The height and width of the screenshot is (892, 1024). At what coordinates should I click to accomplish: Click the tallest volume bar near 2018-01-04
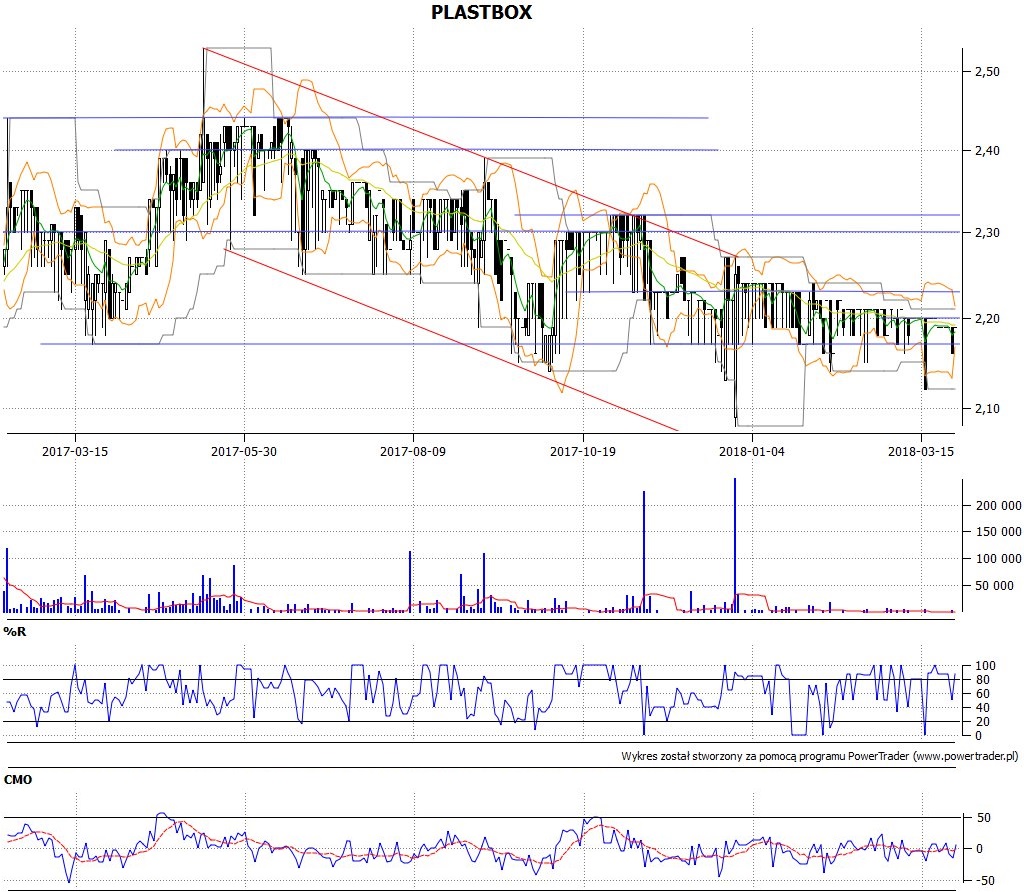pos(735,545)
